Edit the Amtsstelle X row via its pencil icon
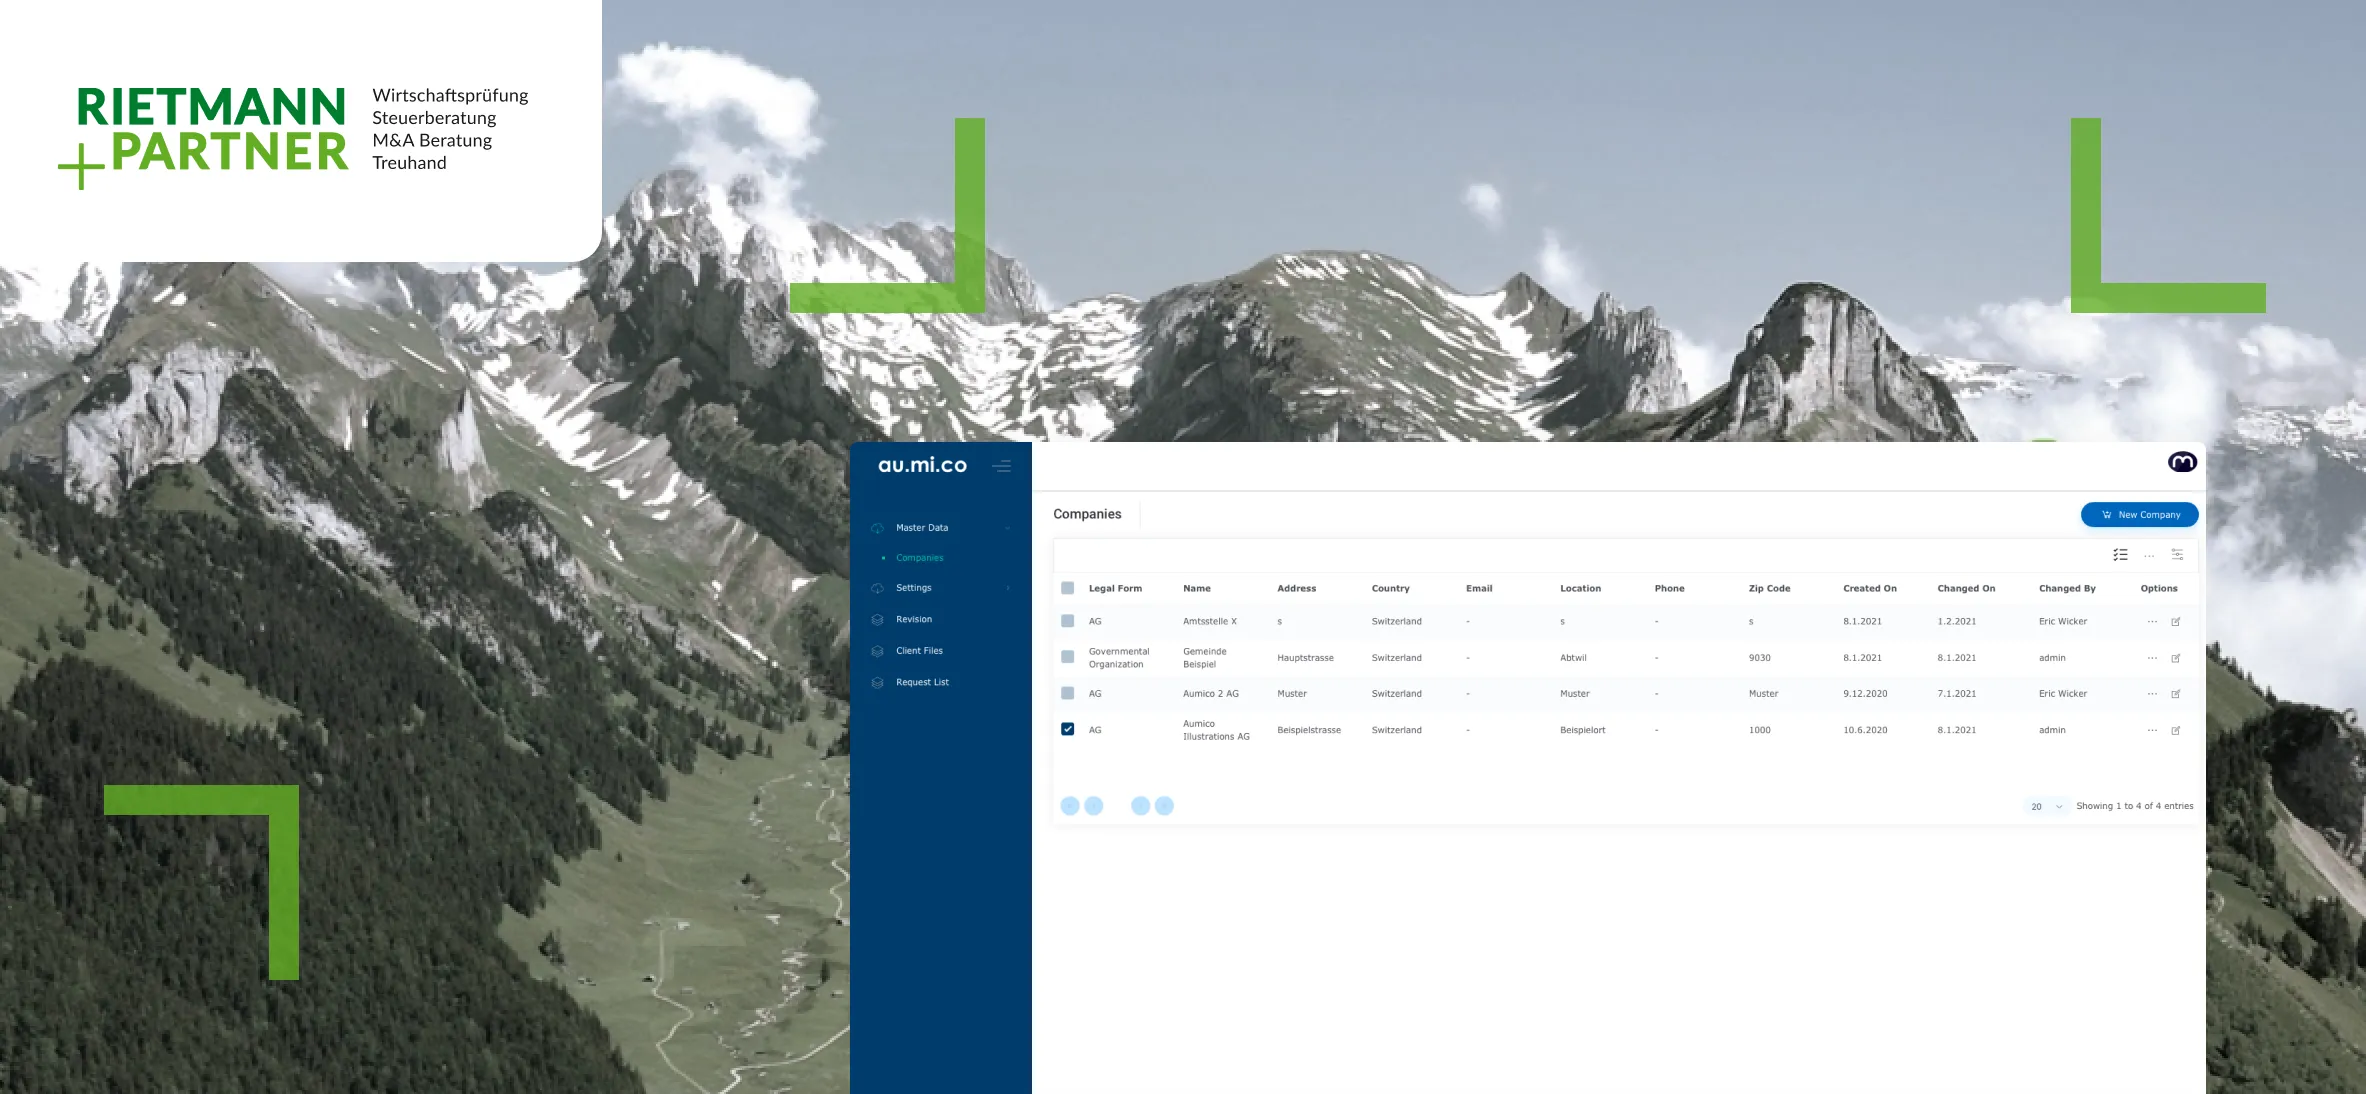 2176,621
